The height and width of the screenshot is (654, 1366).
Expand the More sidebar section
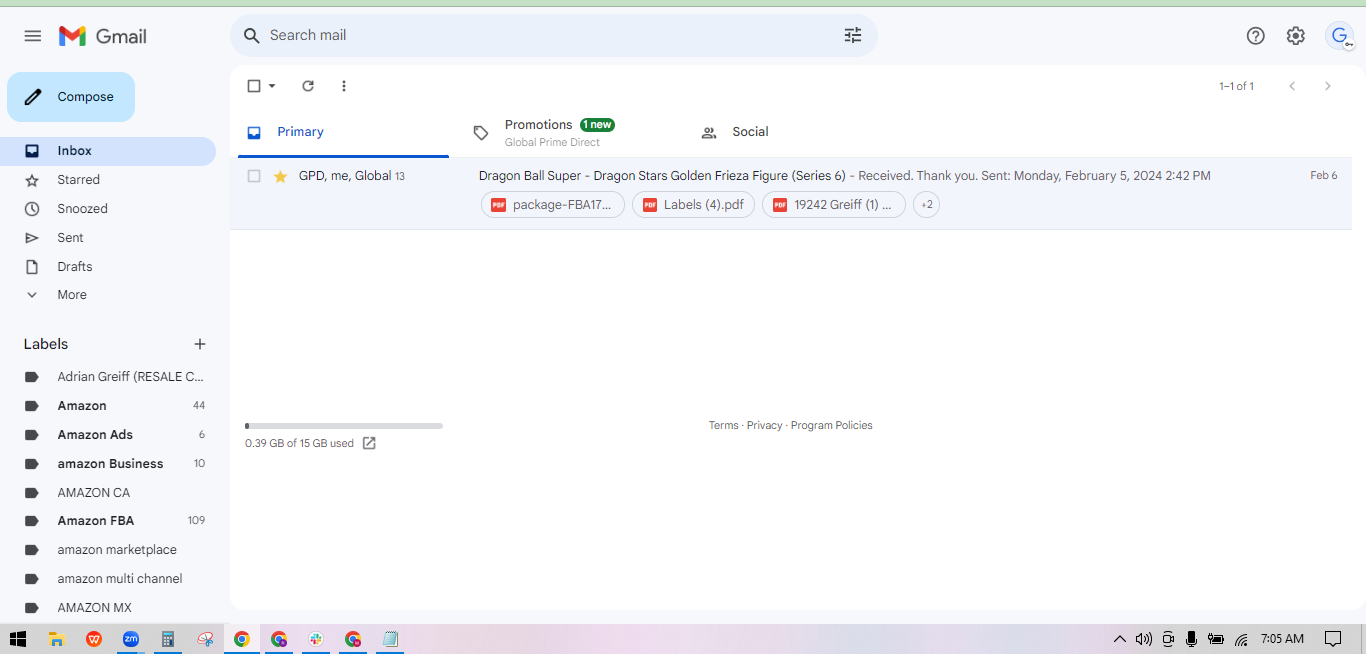coord(108,295)
